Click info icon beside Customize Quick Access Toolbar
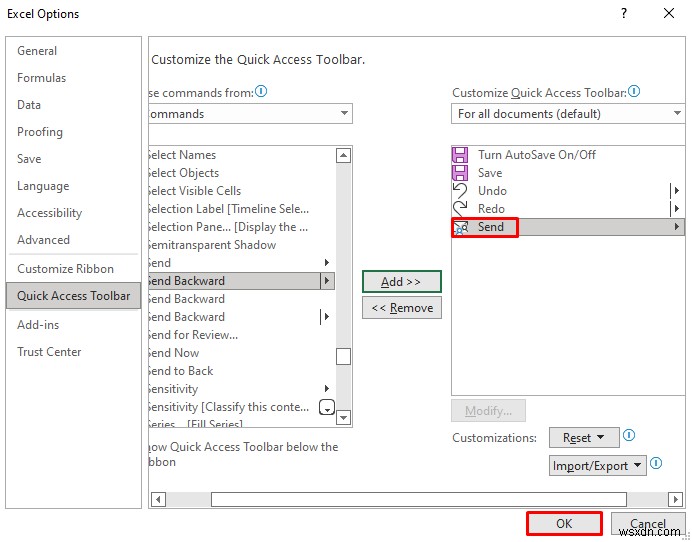Image resolution: width=692 pixels, height=542 pixels. click(x=634, y=92)
